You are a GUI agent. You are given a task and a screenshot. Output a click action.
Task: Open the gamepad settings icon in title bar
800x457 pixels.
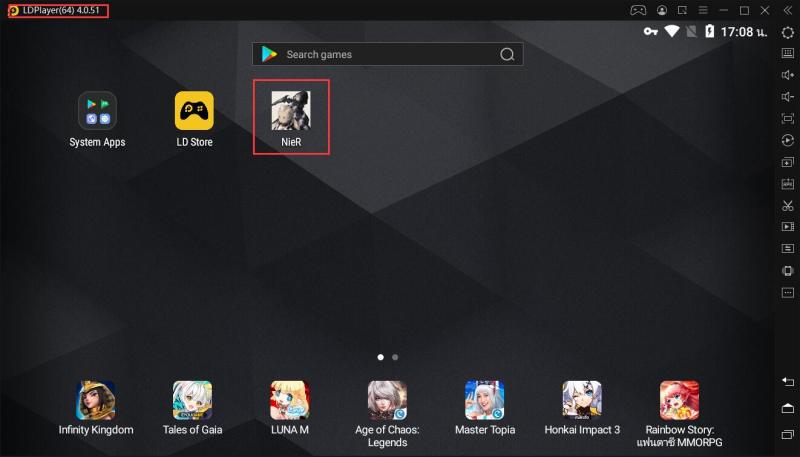(x=638, y=10)
